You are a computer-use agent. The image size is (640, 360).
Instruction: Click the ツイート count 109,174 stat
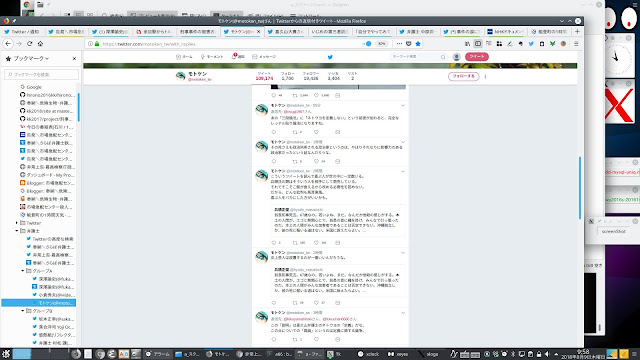coord(264,76)
